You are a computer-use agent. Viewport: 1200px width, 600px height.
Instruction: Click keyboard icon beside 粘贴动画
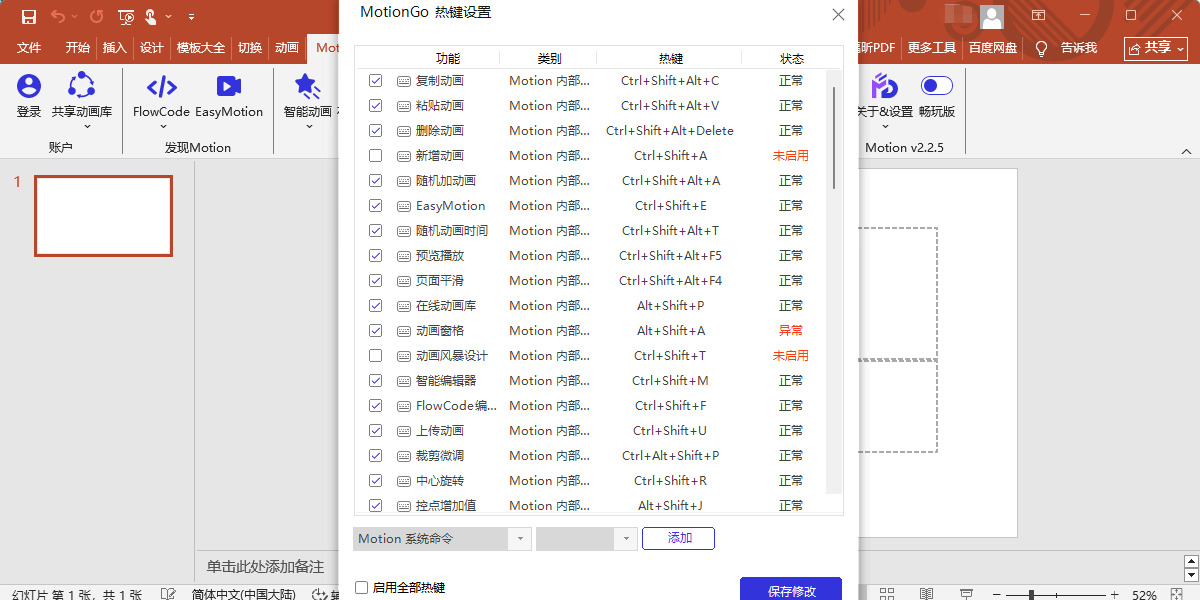coord(403,106)
